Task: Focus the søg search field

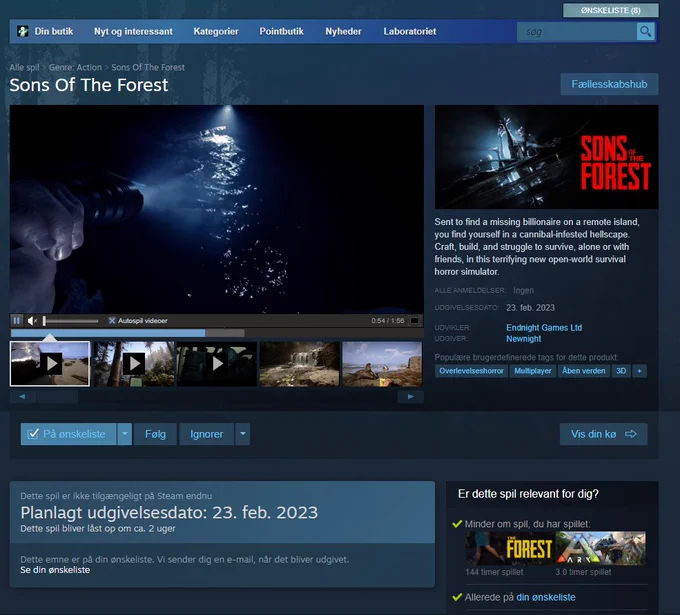Action: pyautogui.click(x=577, y=32)
